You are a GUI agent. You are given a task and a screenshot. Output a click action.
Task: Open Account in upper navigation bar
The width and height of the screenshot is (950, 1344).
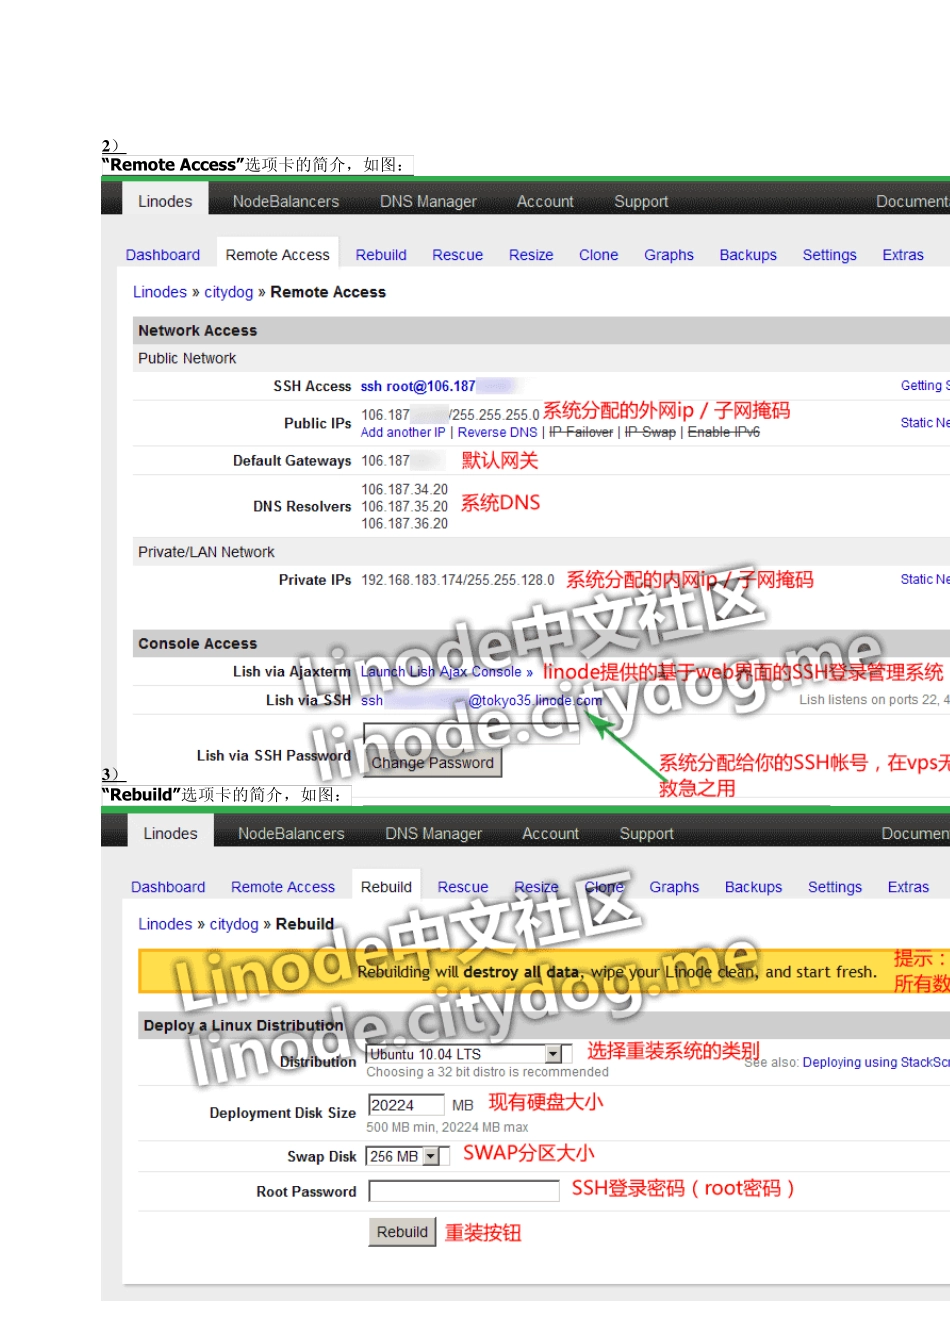(x=545, y=201)
